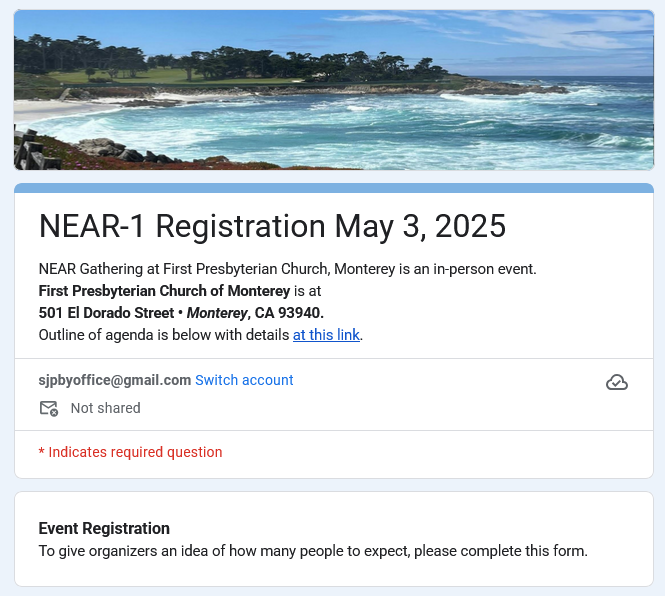Click the "Not shared" label
Image resolution: width=665 pixels, height=596 pixels.
point(105,408)
